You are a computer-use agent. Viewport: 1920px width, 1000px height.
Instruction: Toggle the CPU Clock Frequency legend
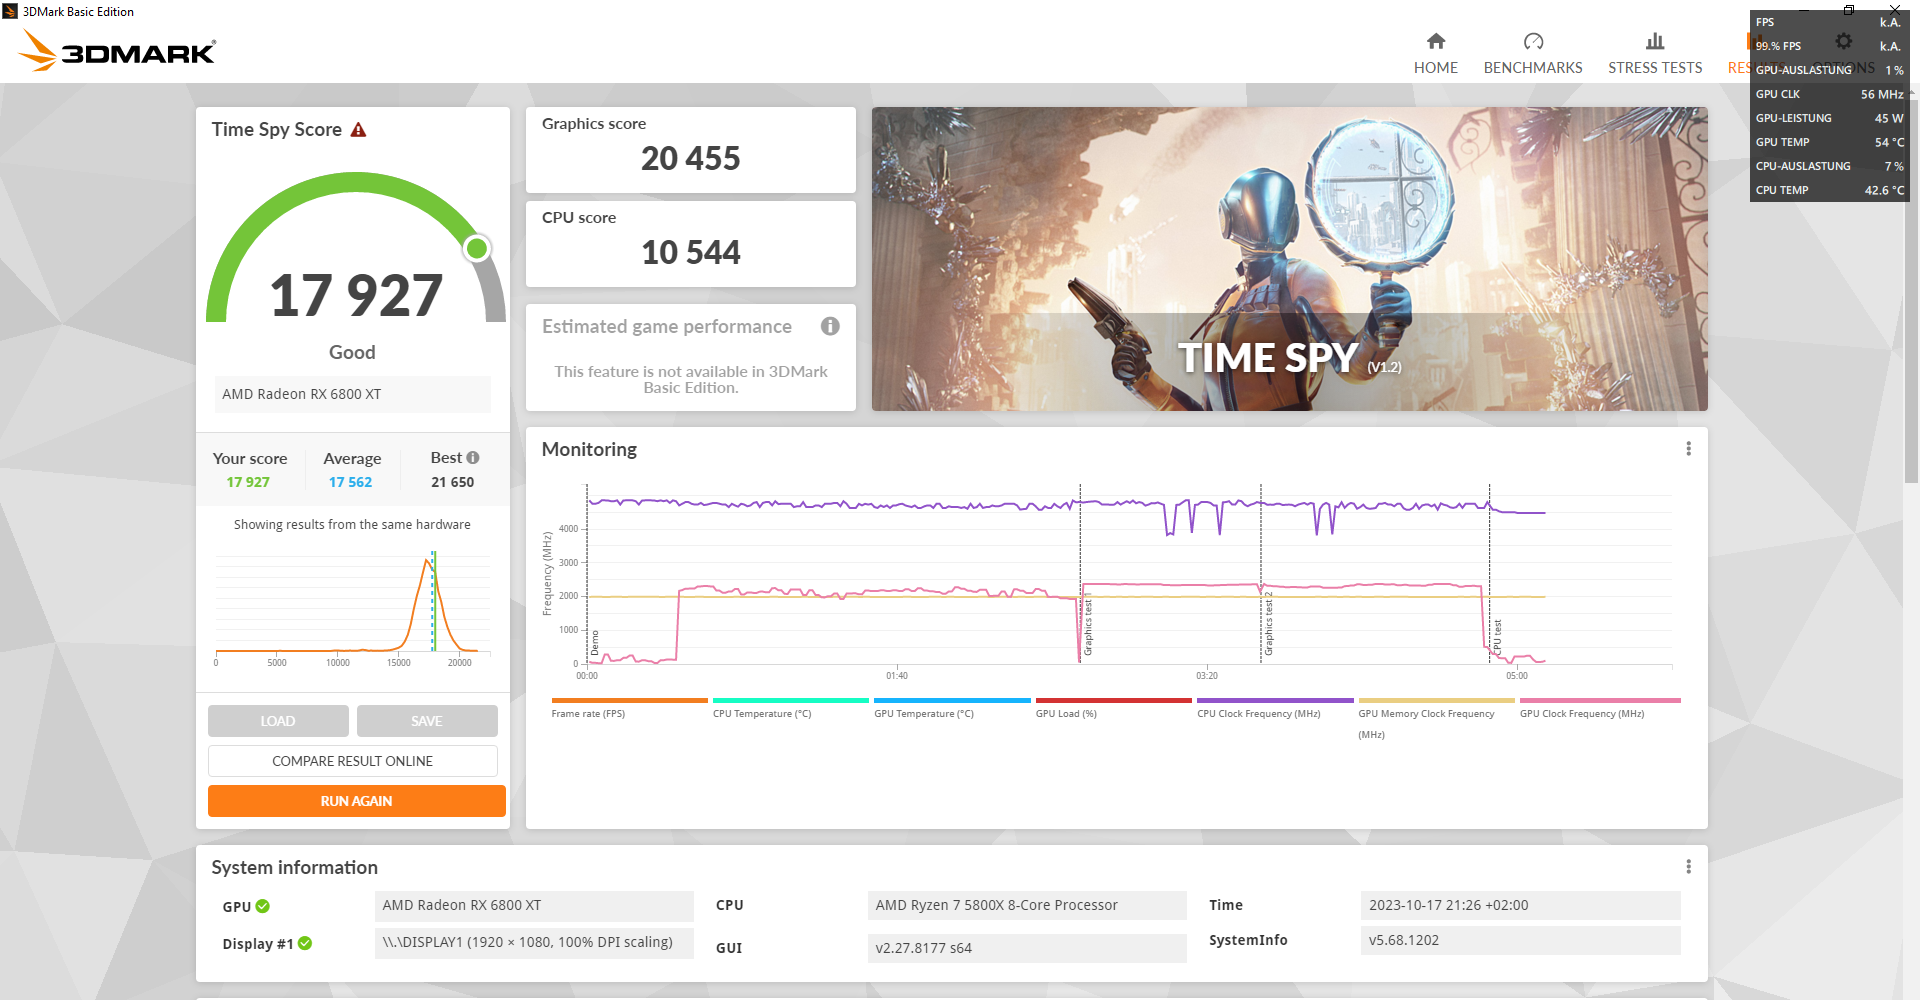1275,708
